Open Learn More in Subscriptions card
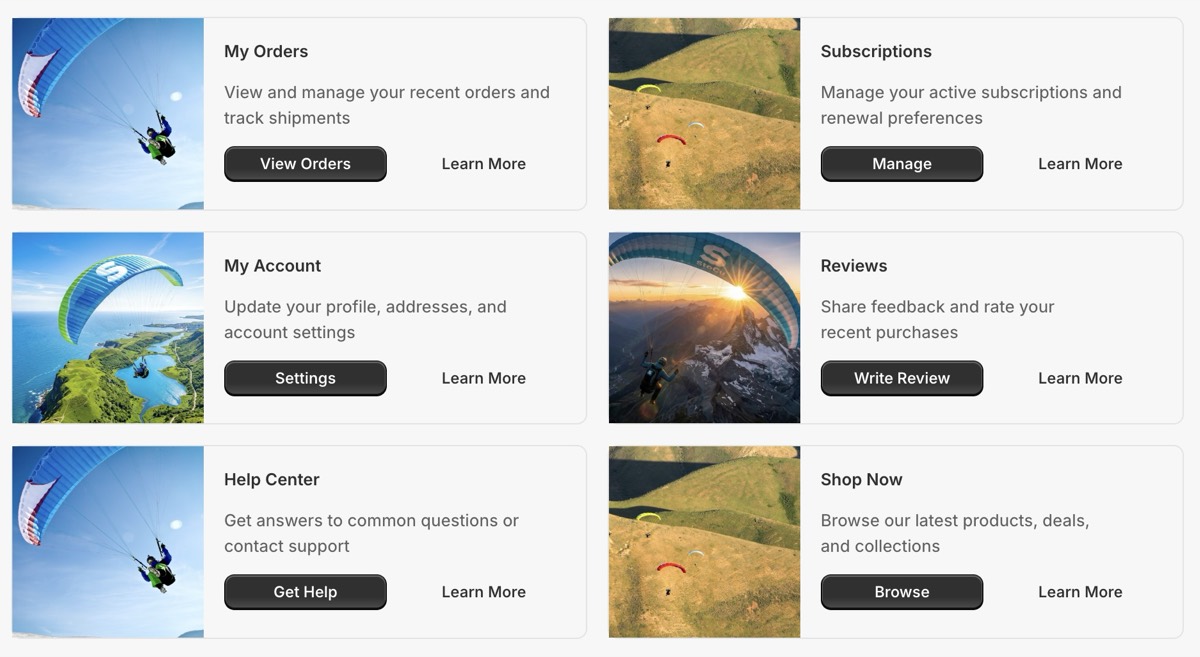 (x=1080, y=164)
